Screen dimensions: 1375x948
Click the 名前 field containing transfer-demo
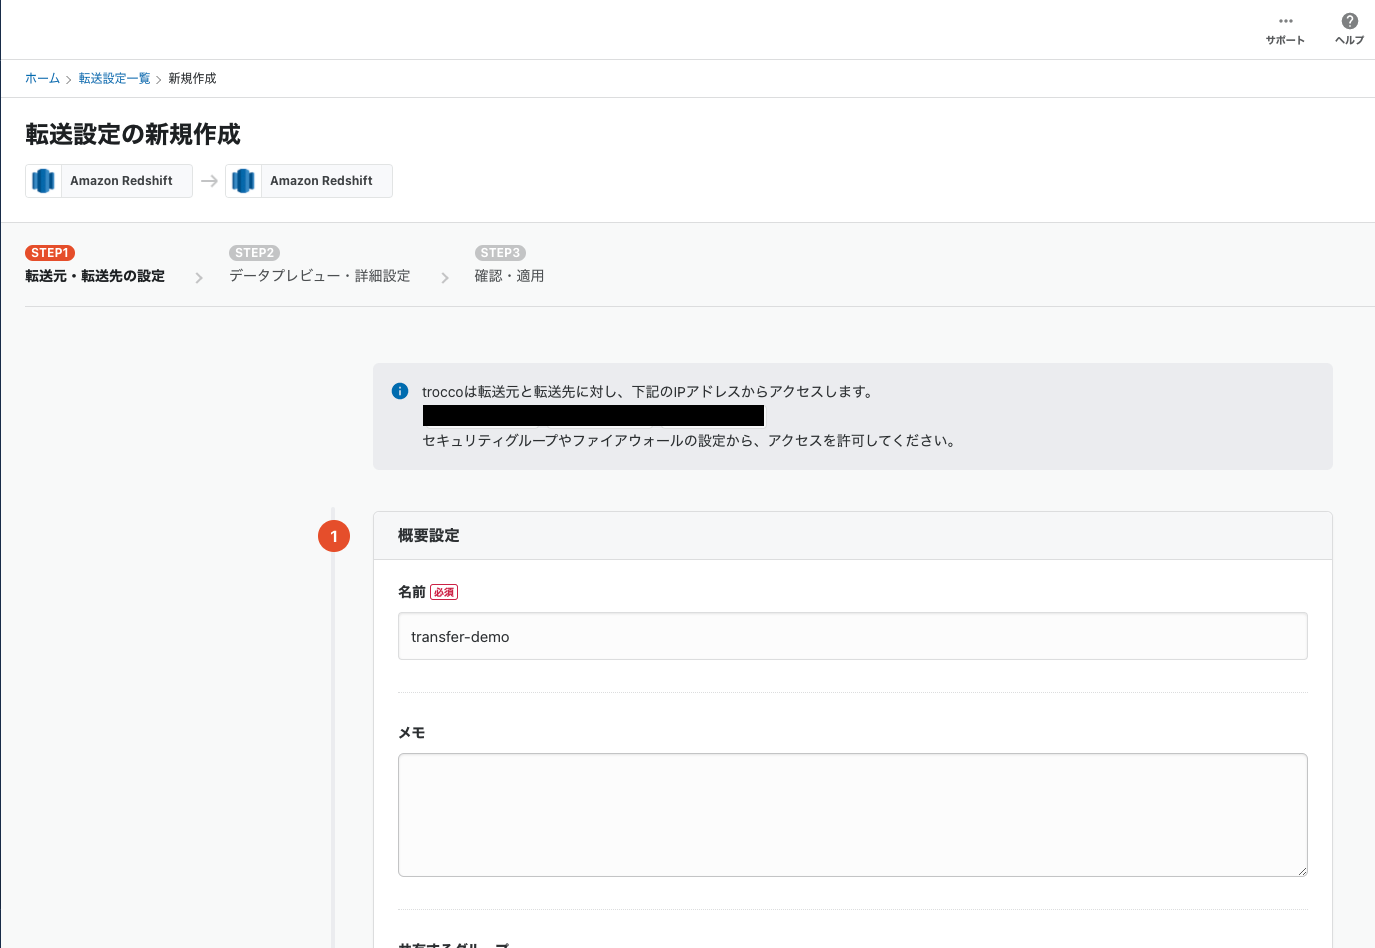point(852,636)
